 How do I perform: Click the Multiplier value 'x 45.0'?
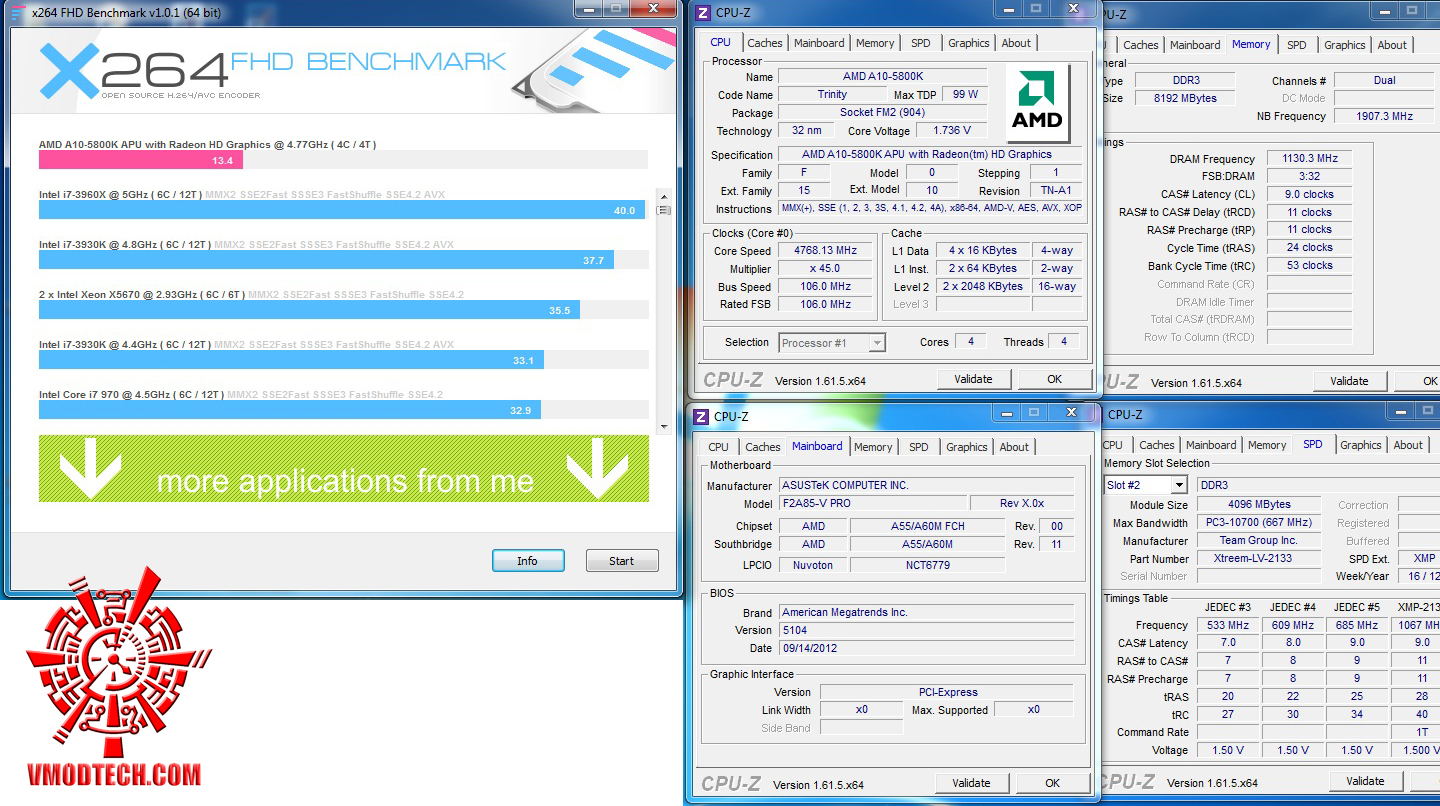click(x=824, y=269)
